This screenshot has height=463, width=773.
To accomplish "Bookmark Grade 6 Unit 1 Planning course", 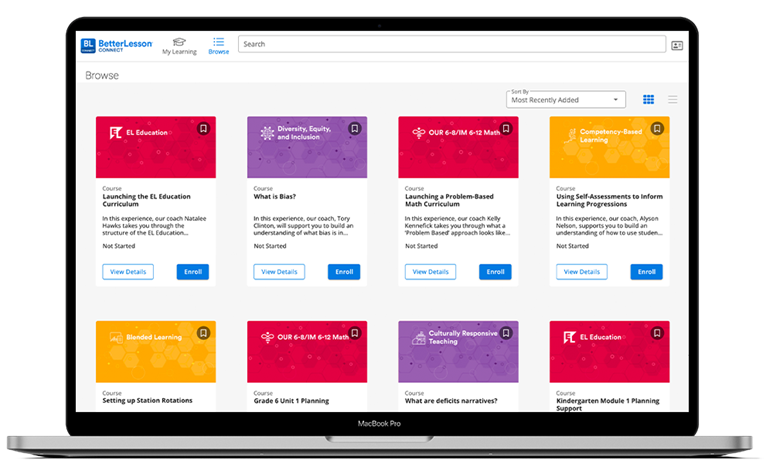I will [x=354, y=333].
